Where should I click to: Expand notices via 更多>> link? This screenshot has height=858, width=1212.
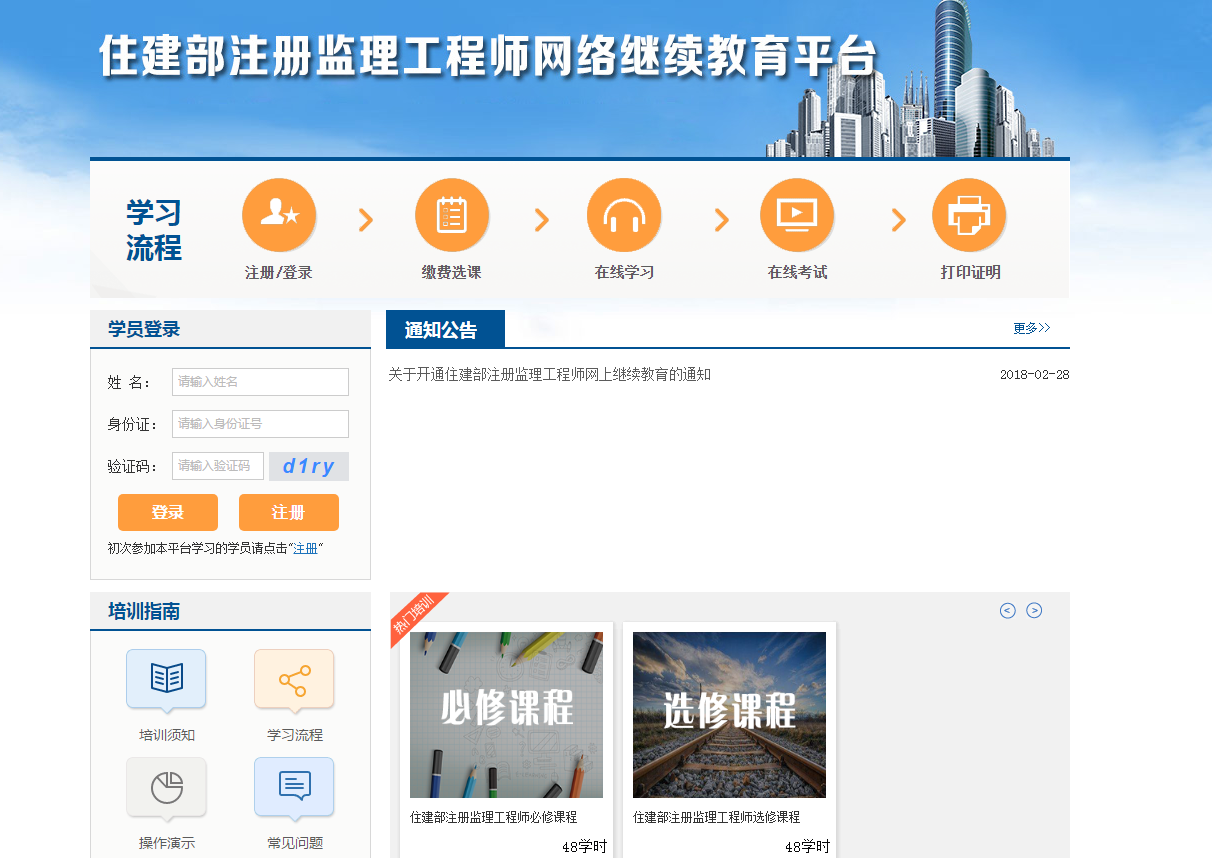click(1031, 328)
